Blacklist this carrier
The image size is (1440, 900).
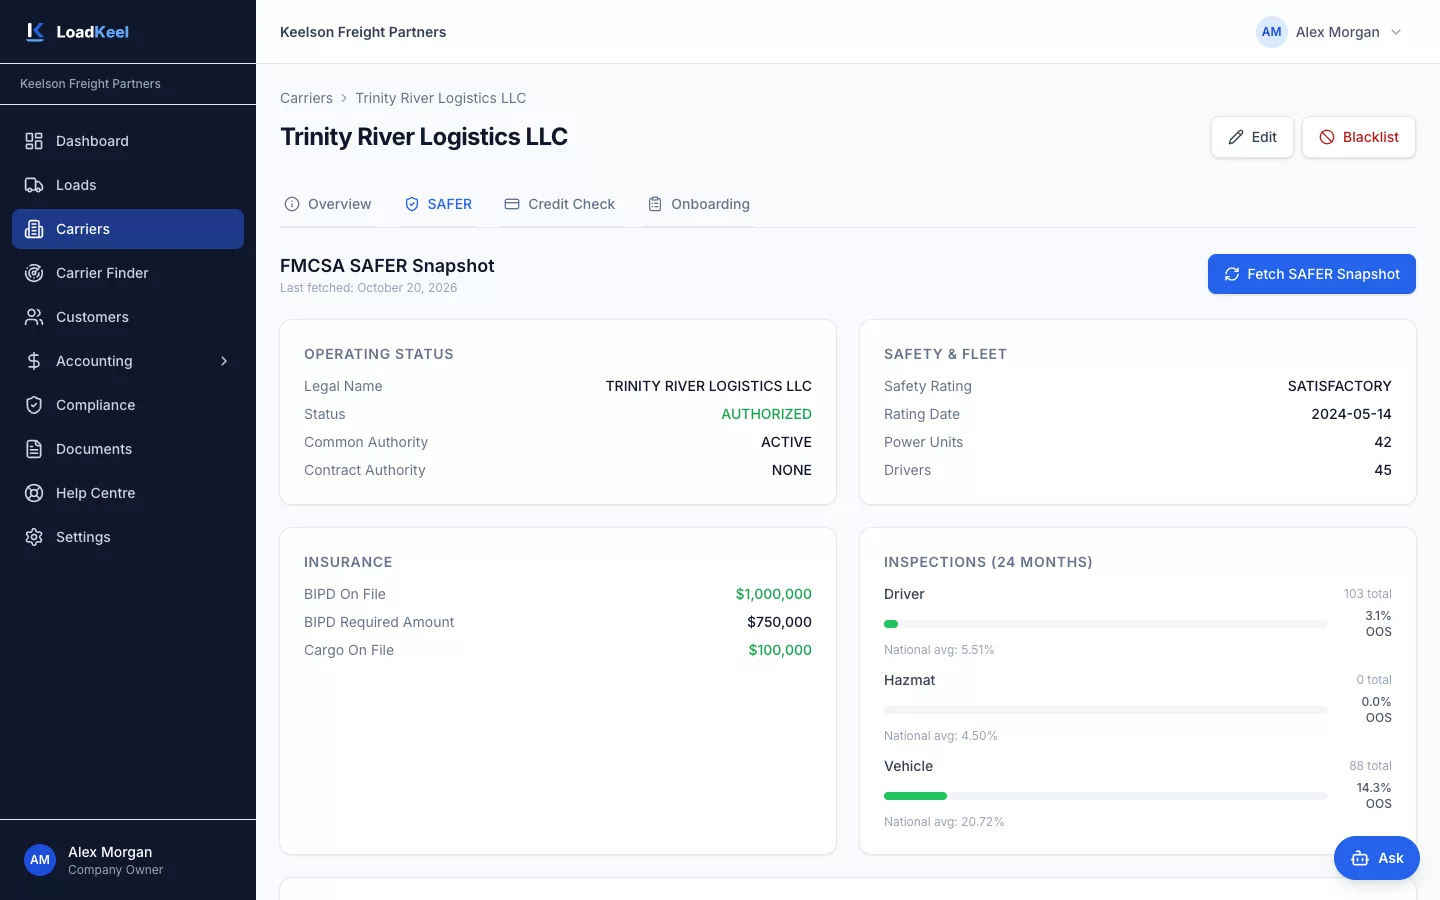coord(1359,137)
